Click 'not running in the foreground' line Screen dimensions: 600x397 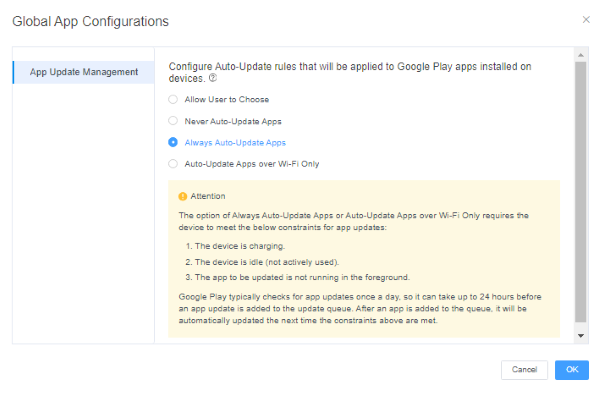click(298, 278)
